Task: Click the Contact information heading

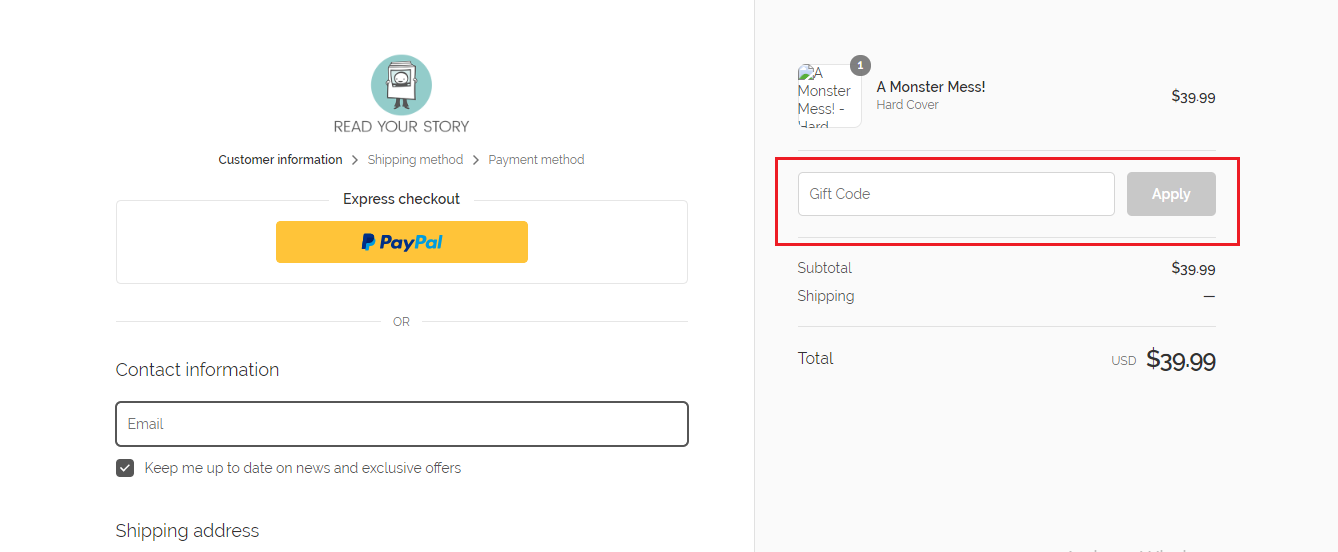Action: [x=197, y=370]
